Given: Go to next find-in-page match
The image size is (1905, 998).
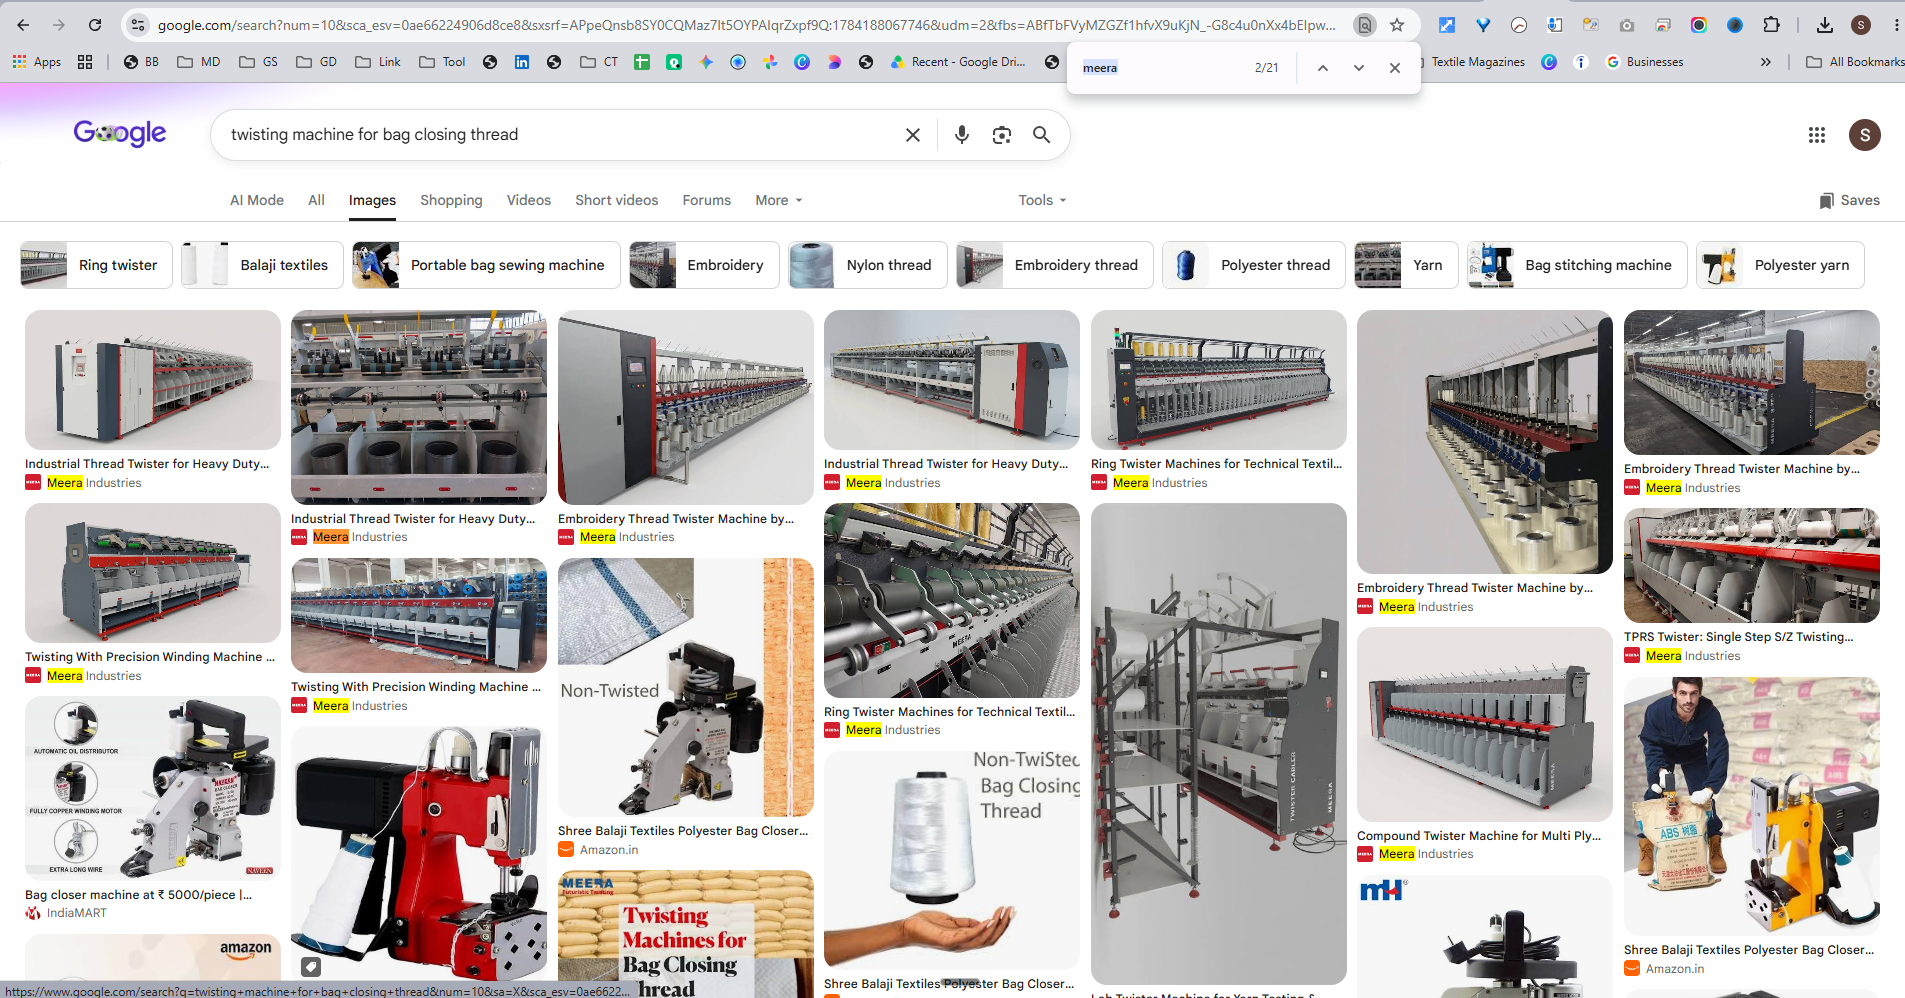Looking at the screenshot, I should (x=1358, y=68).
